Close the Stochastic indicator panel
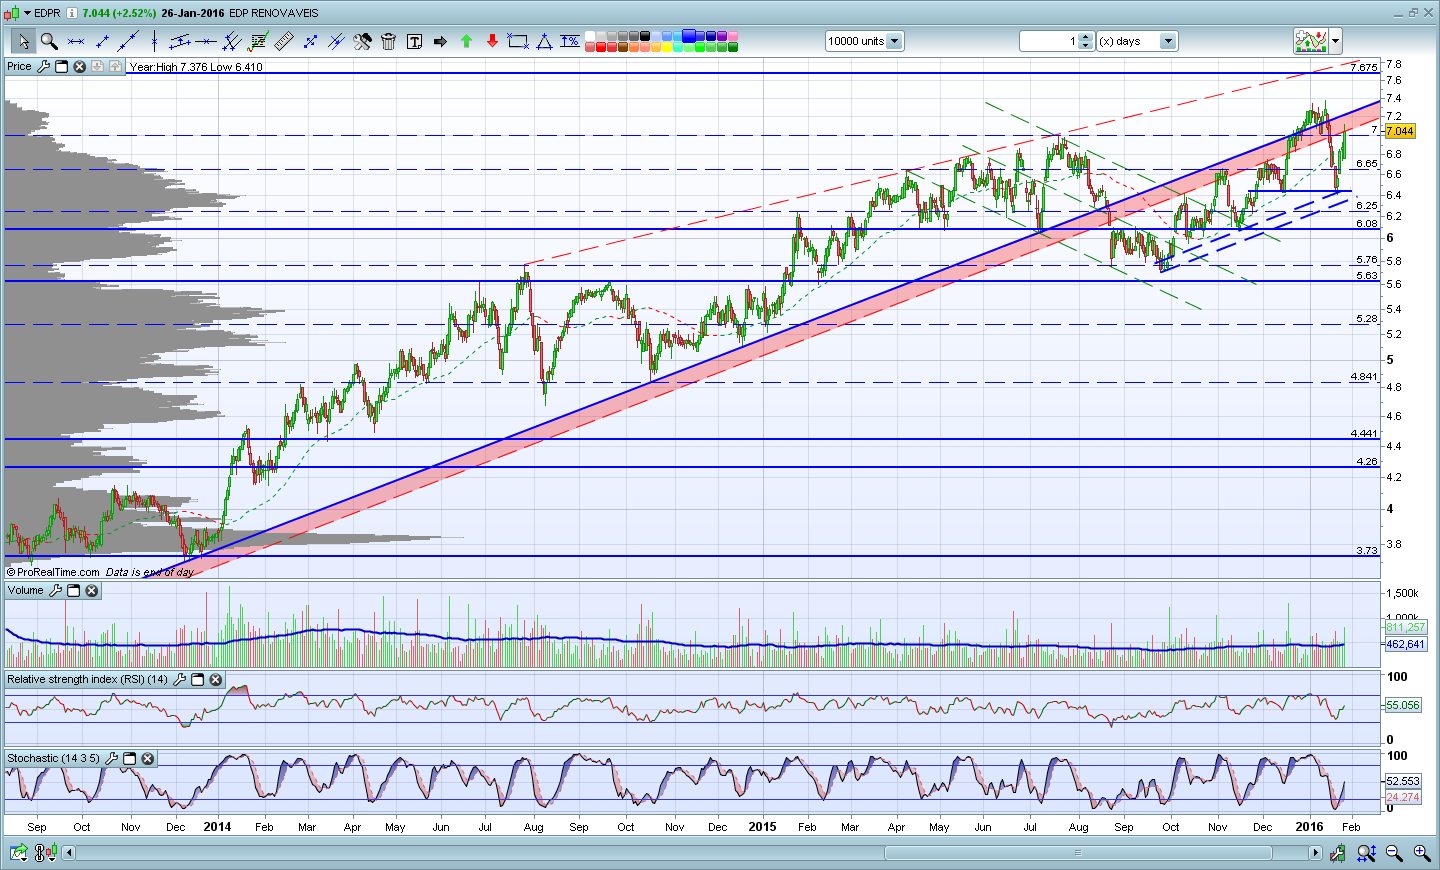The width and height of the screenshot is (1440, 870). 147,758
